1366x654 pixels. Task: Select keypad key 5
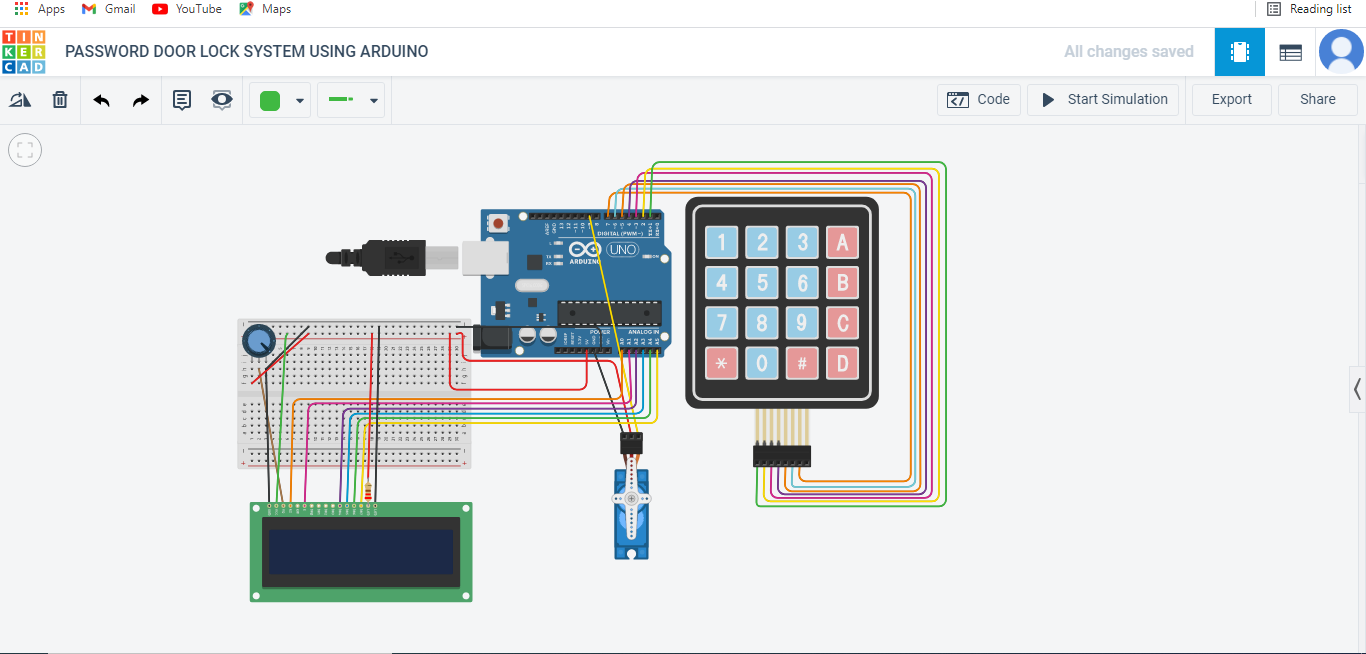[762, 283]
